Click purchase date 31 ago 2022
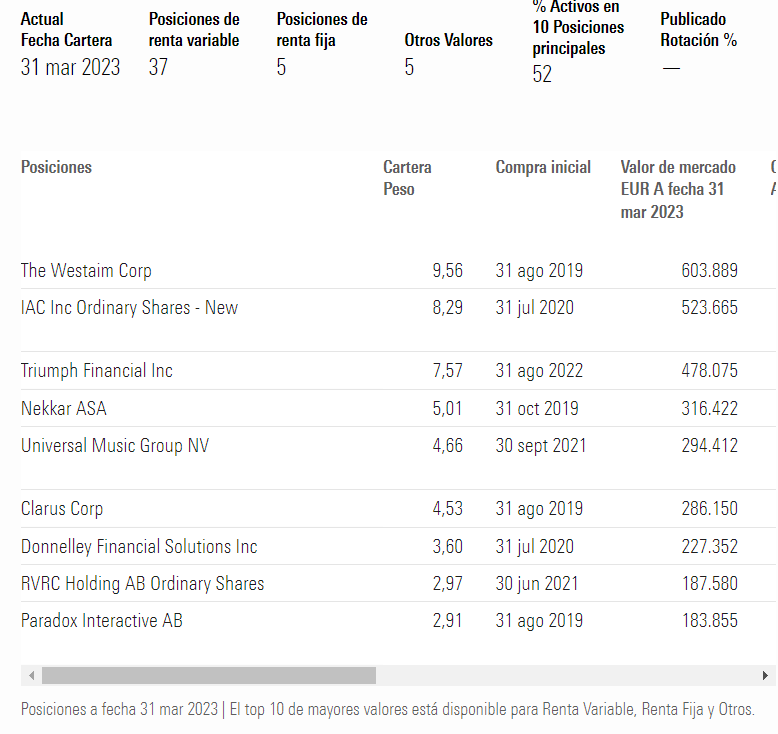 click(x=539, y=371)
